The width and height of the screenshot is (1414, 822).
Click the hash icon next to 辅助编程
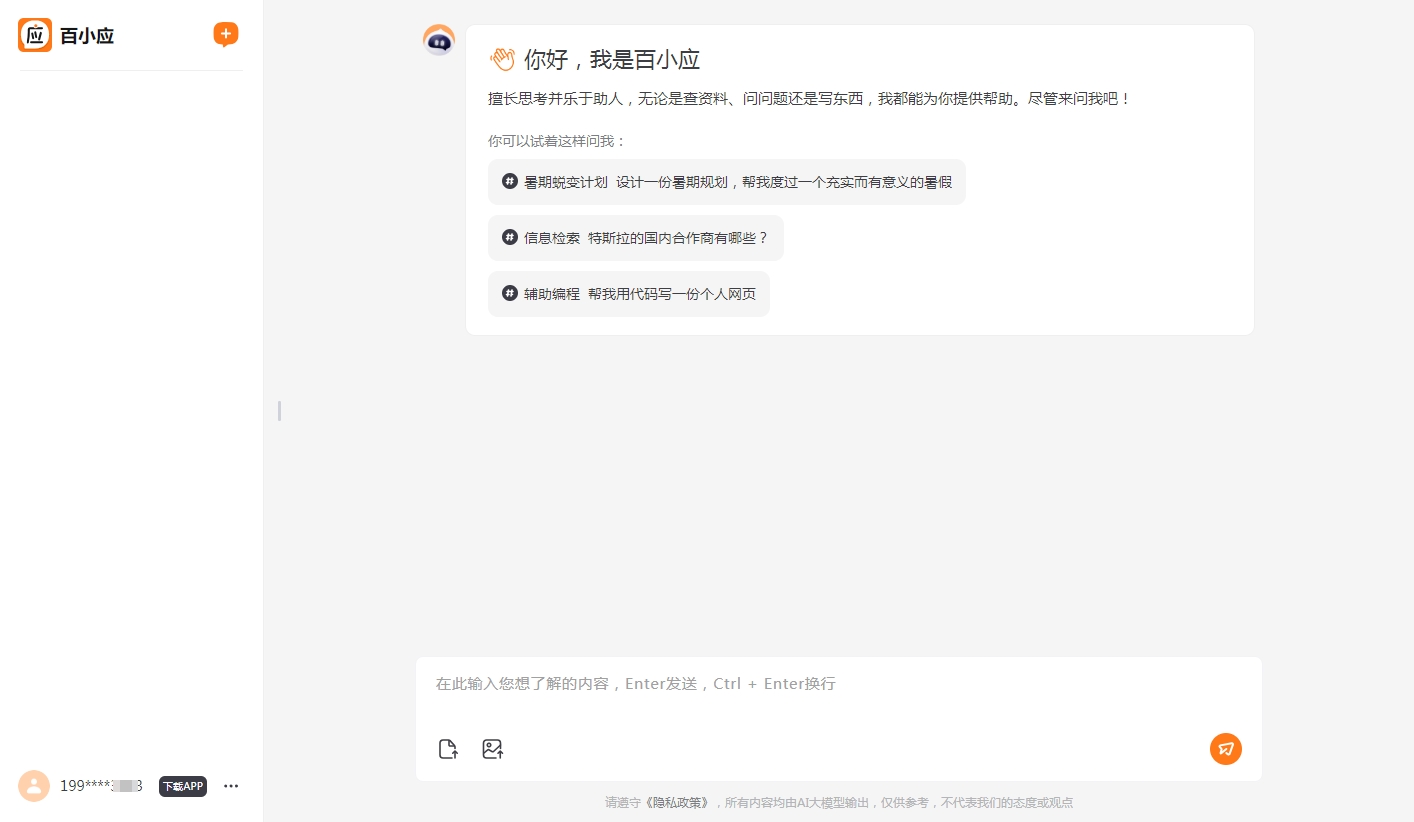point(510,293)
